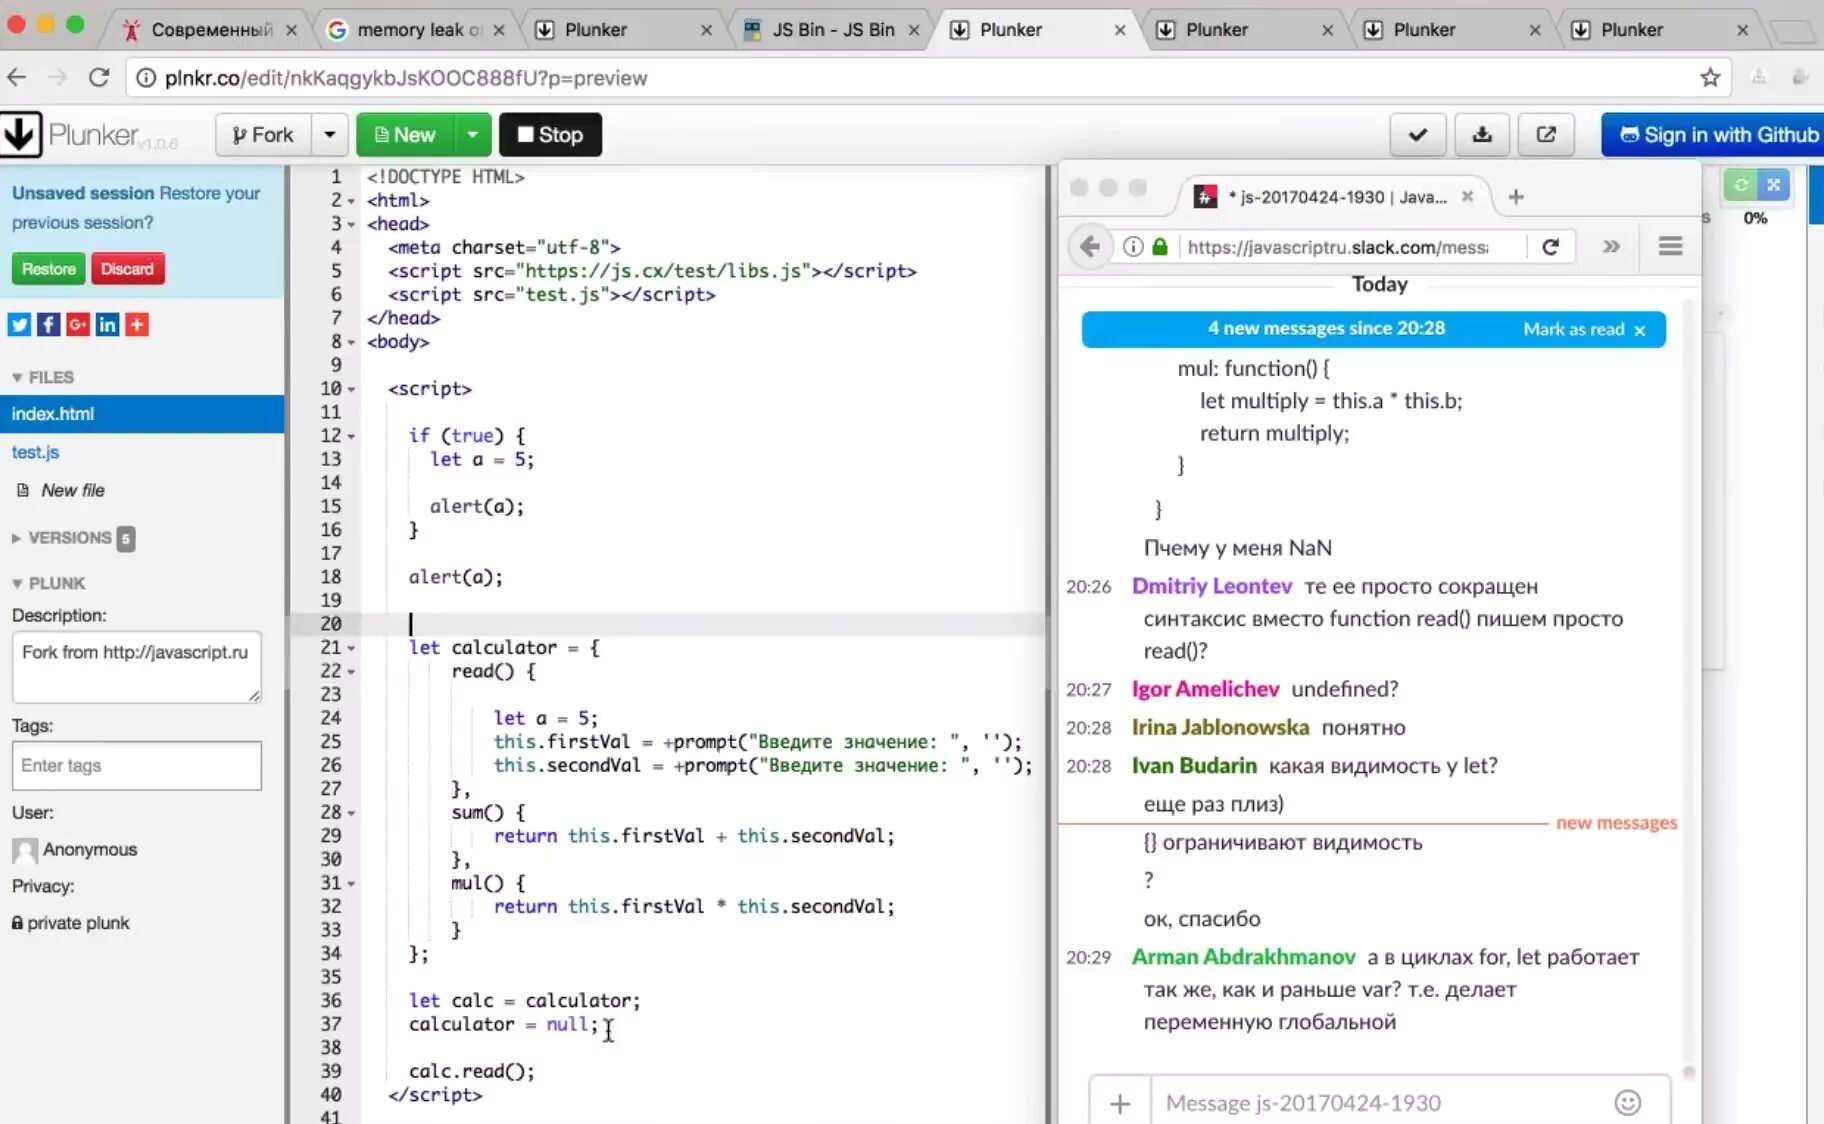This screenshot has width=1824, height=1124.
Task: Collapse the FILES section
Action: pyautogui.click(x=43, y=377)
